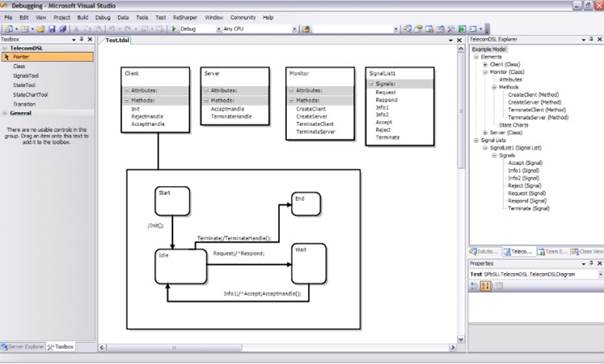Collapse the Signals section in the SignalList1 shape
The height and width of the screenshot is (364, 604).
(x=372, y=84)
